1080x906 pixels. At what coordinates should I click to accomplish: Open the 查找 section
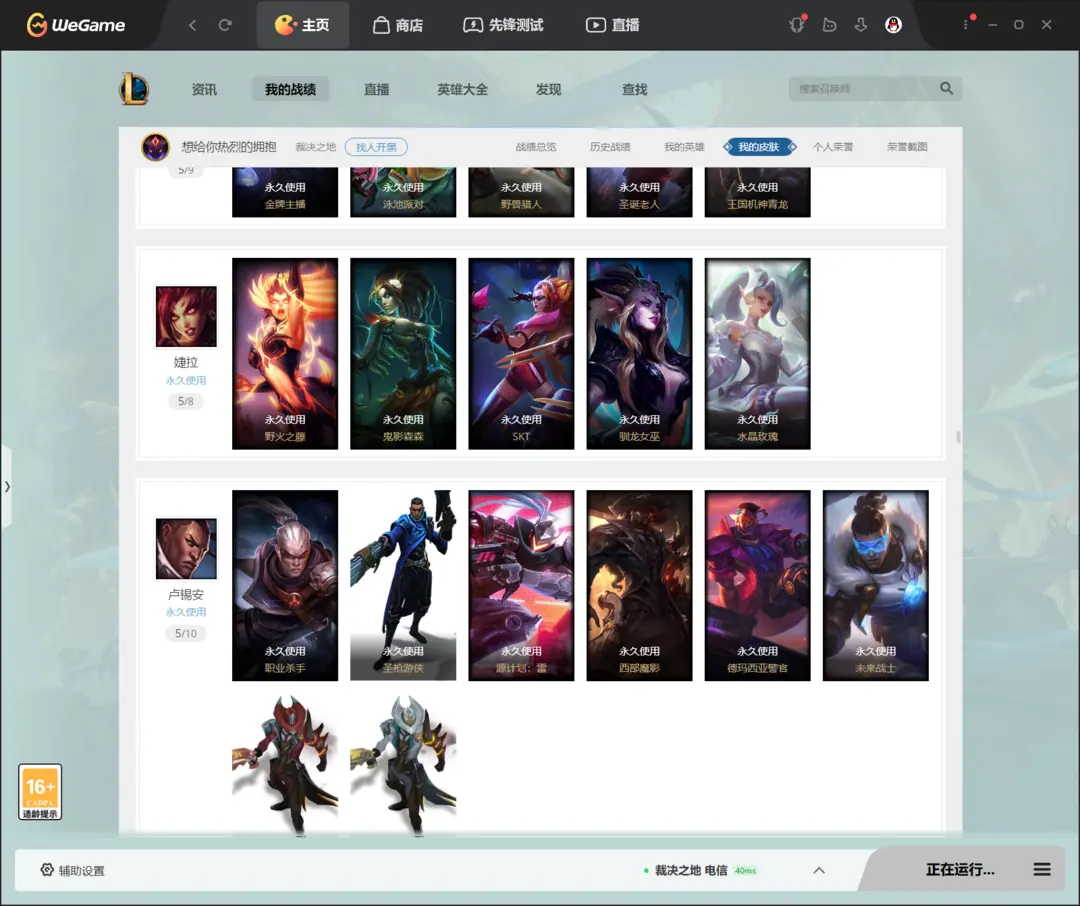tap(634, 90)
